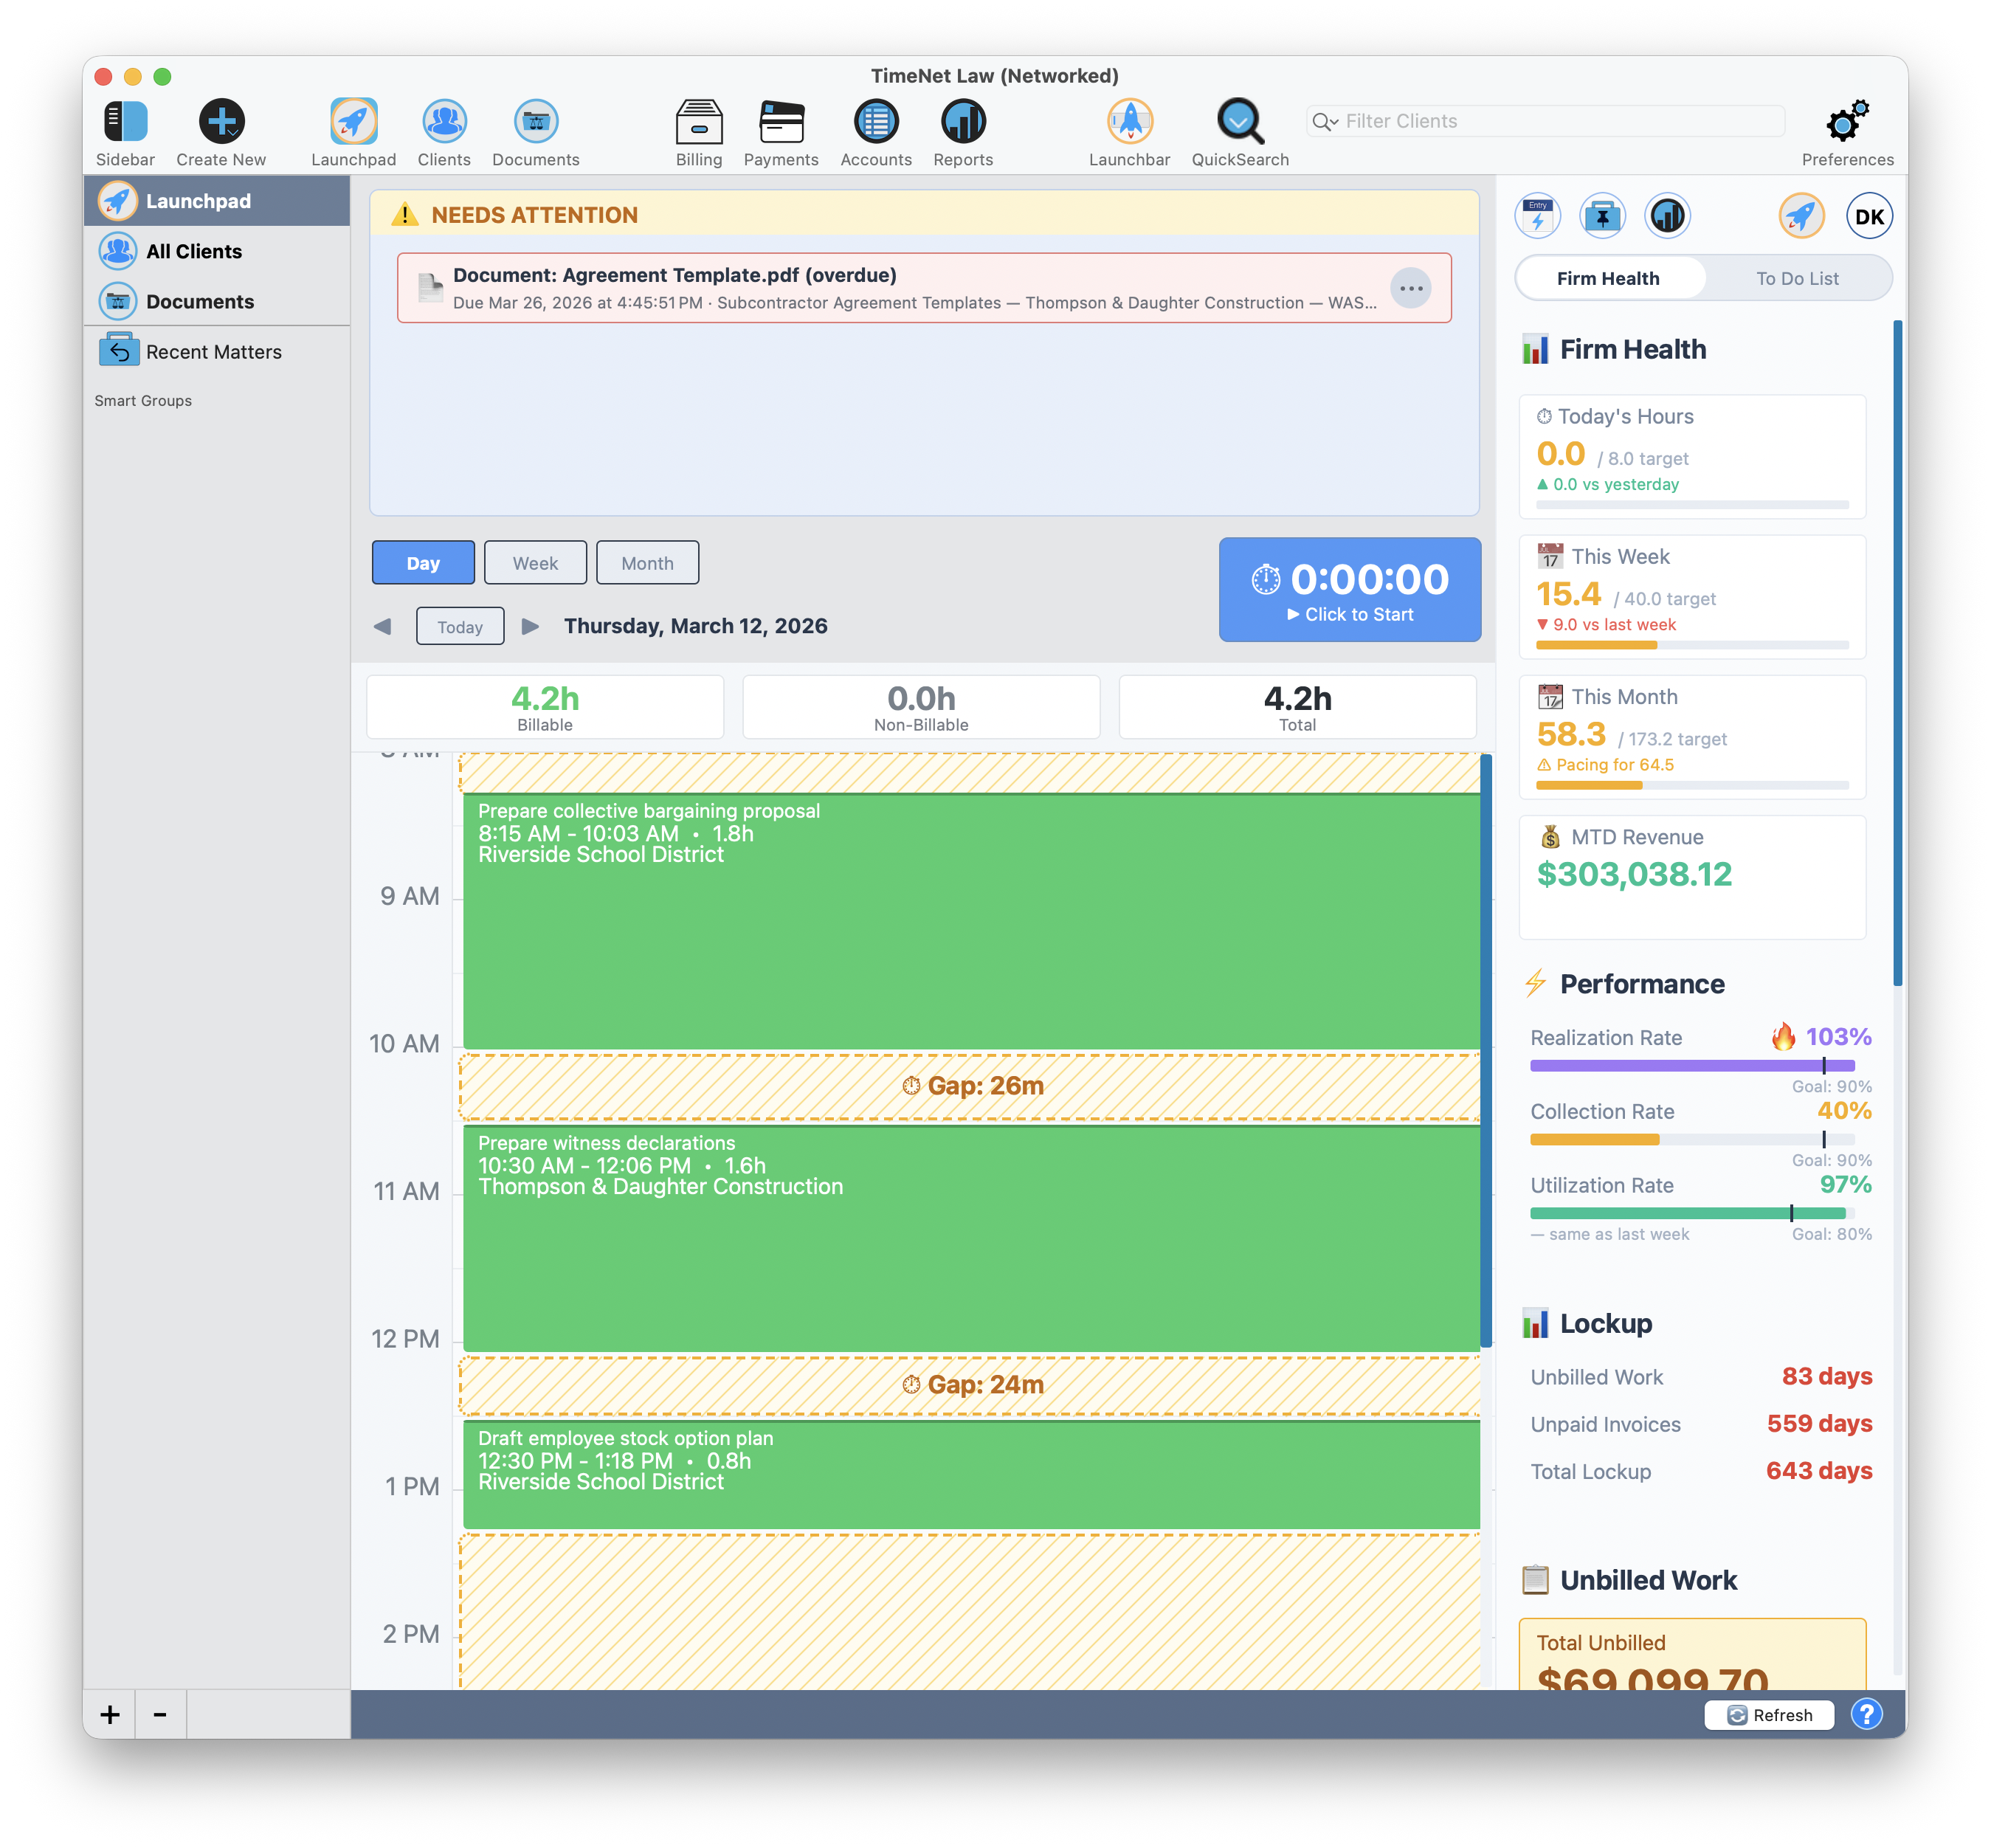The width and height of the screenshot is (1991, 1848).
Task: Jump to Today in the calendar
Action: (459, 626)
